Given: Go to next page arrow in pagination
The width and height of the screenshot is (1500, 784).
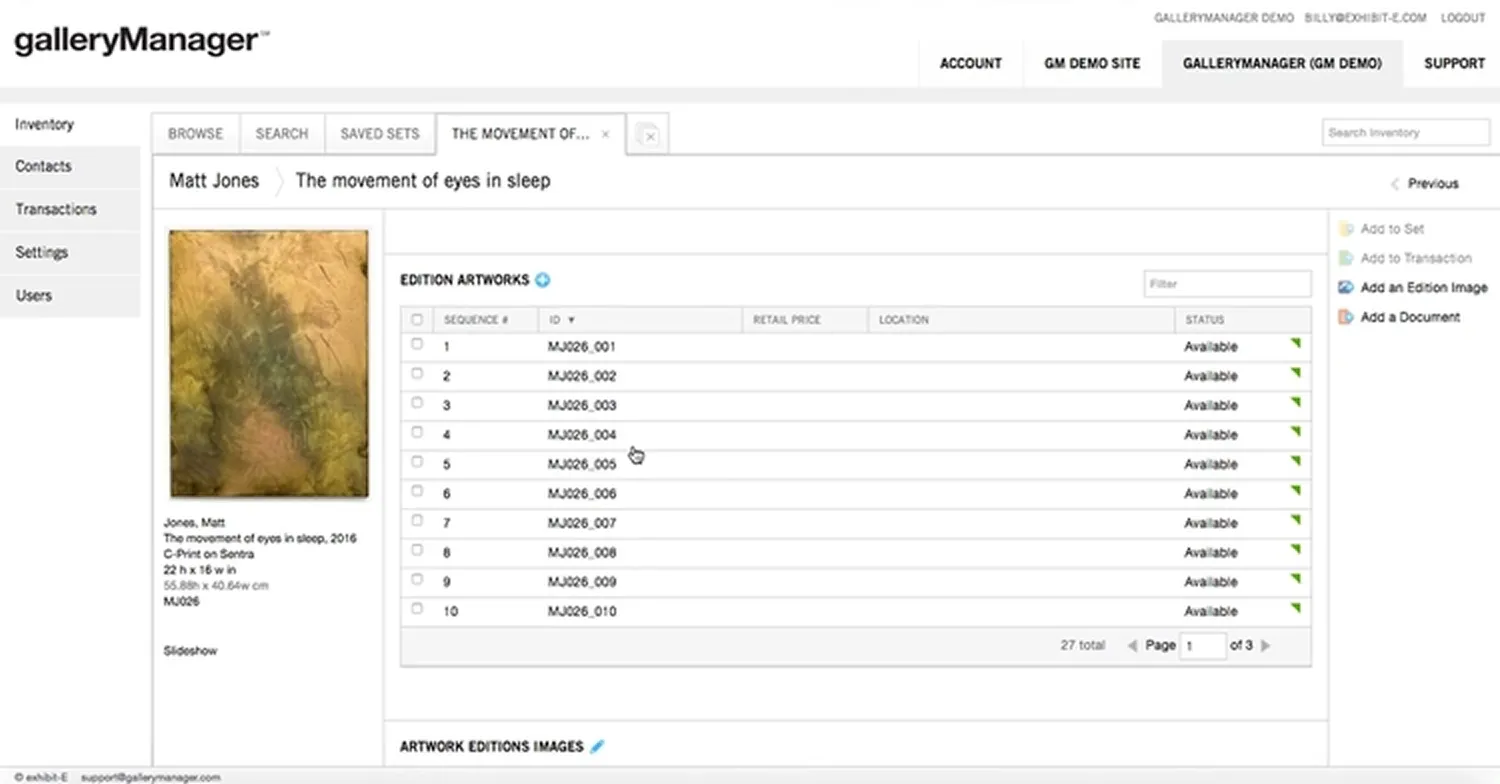Looking at the screenshot, I should click(x=1265, y=646).
